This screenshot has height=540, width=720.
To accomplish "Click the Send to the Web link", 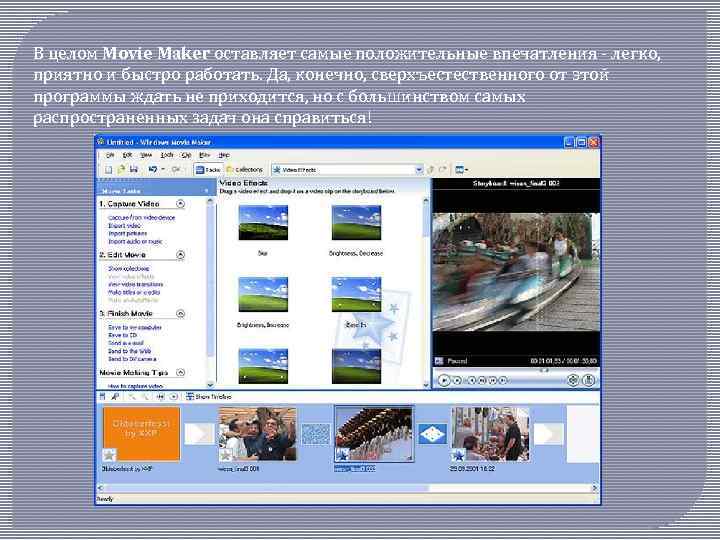I will tap(129, 351).
